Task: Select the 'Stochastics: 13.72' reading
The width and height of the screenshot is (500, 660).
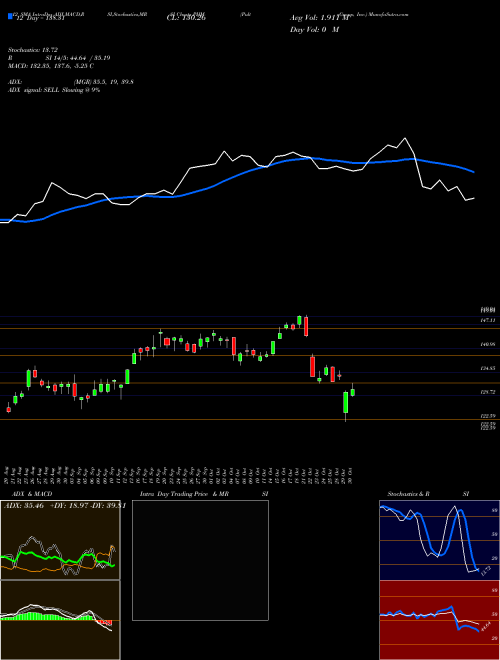Action: [32, 50]
